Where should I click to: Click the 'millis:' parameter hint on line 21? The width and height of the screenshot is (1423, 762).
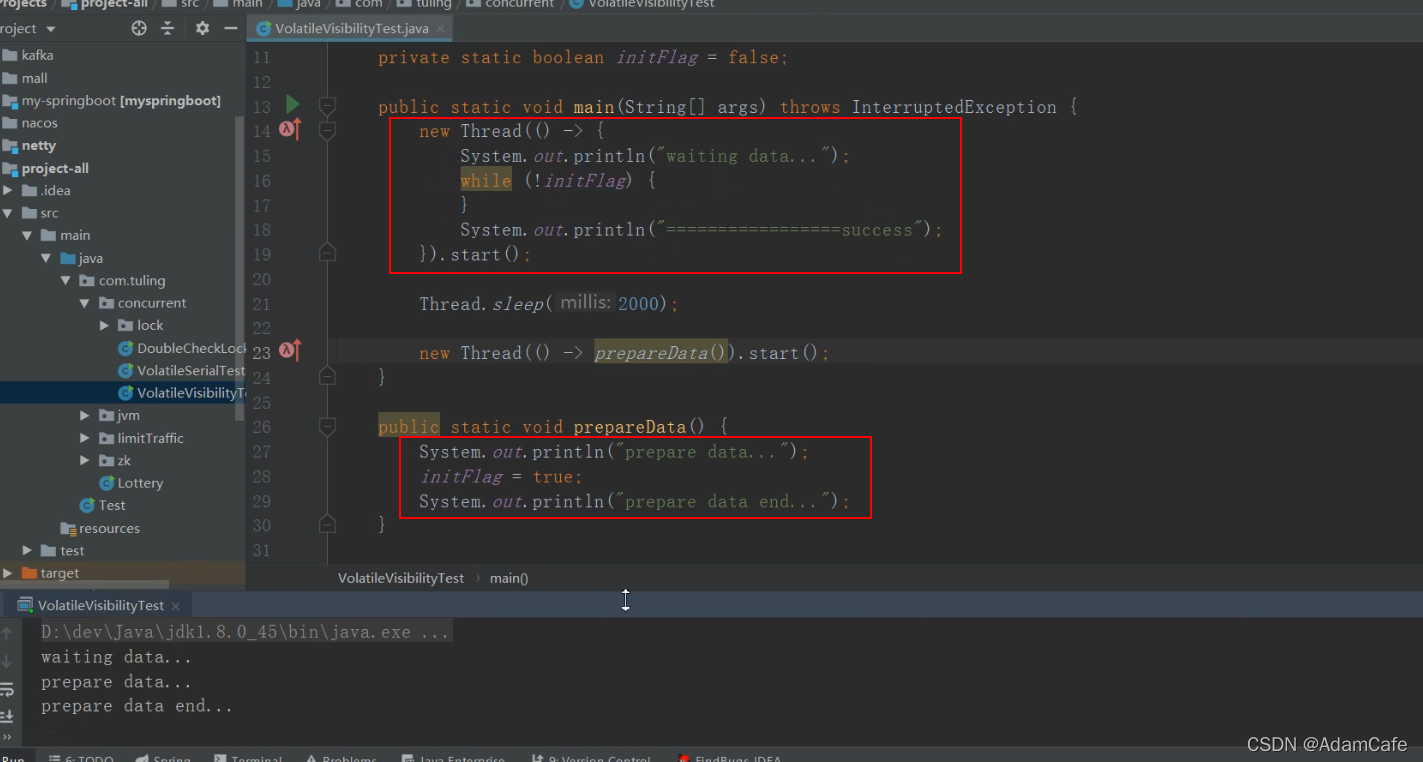pyautogui.click(x=585, y=302)
